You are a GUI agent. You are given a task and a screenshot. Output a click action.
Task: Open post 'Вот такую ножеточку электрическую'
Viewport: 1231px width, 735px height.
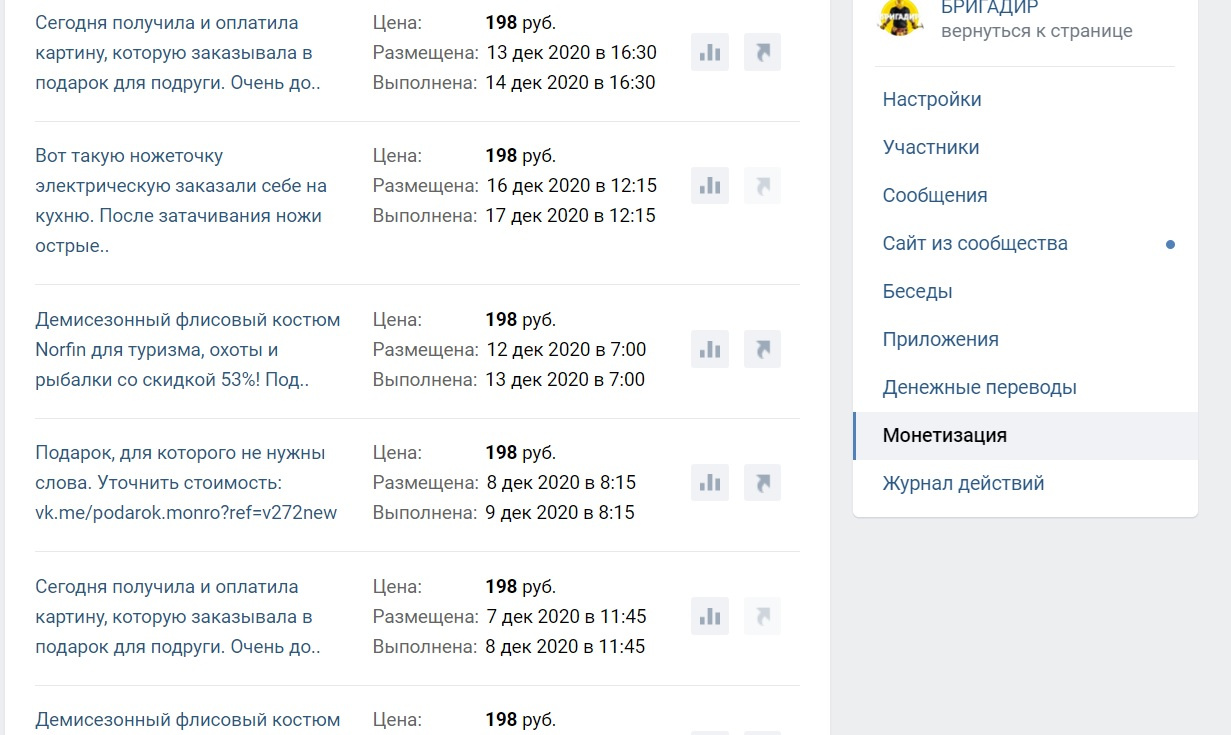pos(181,201)
